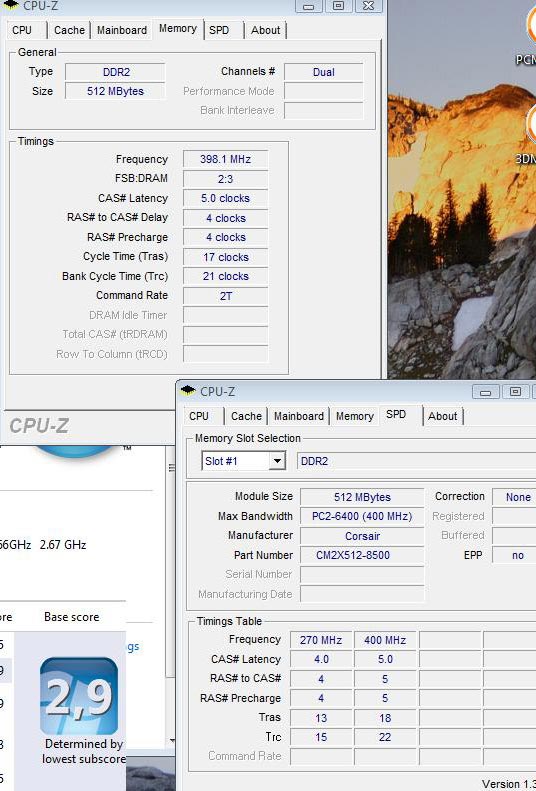Viewport: 536px width, 791px height.
Task: Click the 400 MHz timings table frequency cell
Action: [x=385, y=640]
